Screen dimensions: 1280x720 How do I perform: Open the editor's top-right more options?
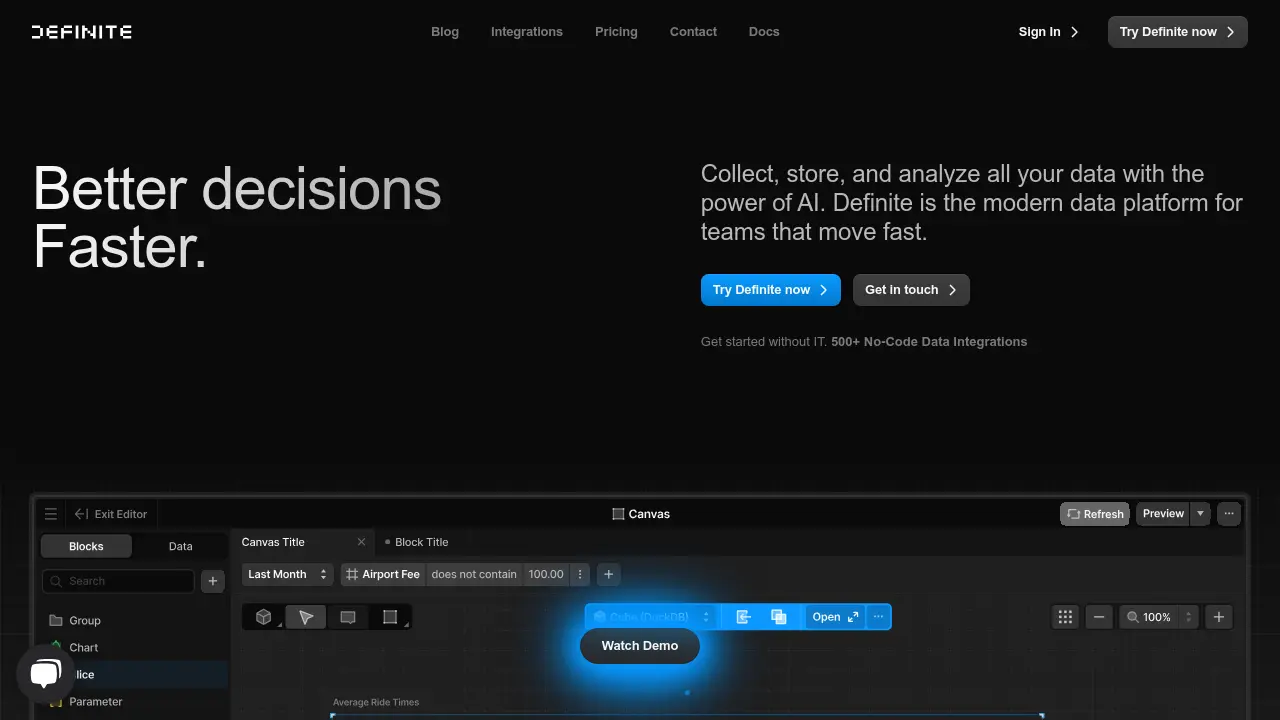pyautogui.click(x=1229, y=514)
